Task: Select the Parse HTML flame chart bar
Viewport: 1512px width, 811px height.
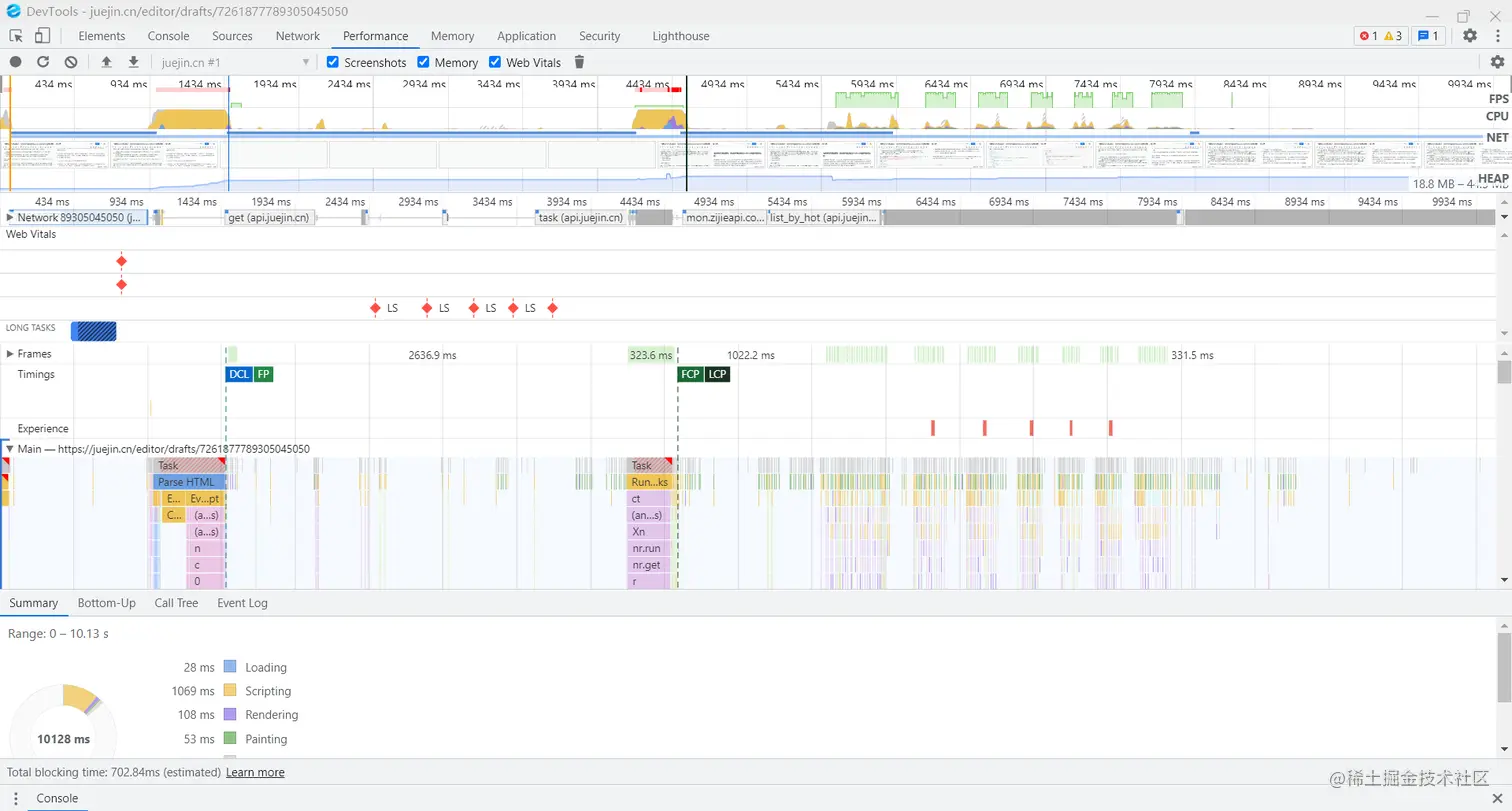Action: 190,482
